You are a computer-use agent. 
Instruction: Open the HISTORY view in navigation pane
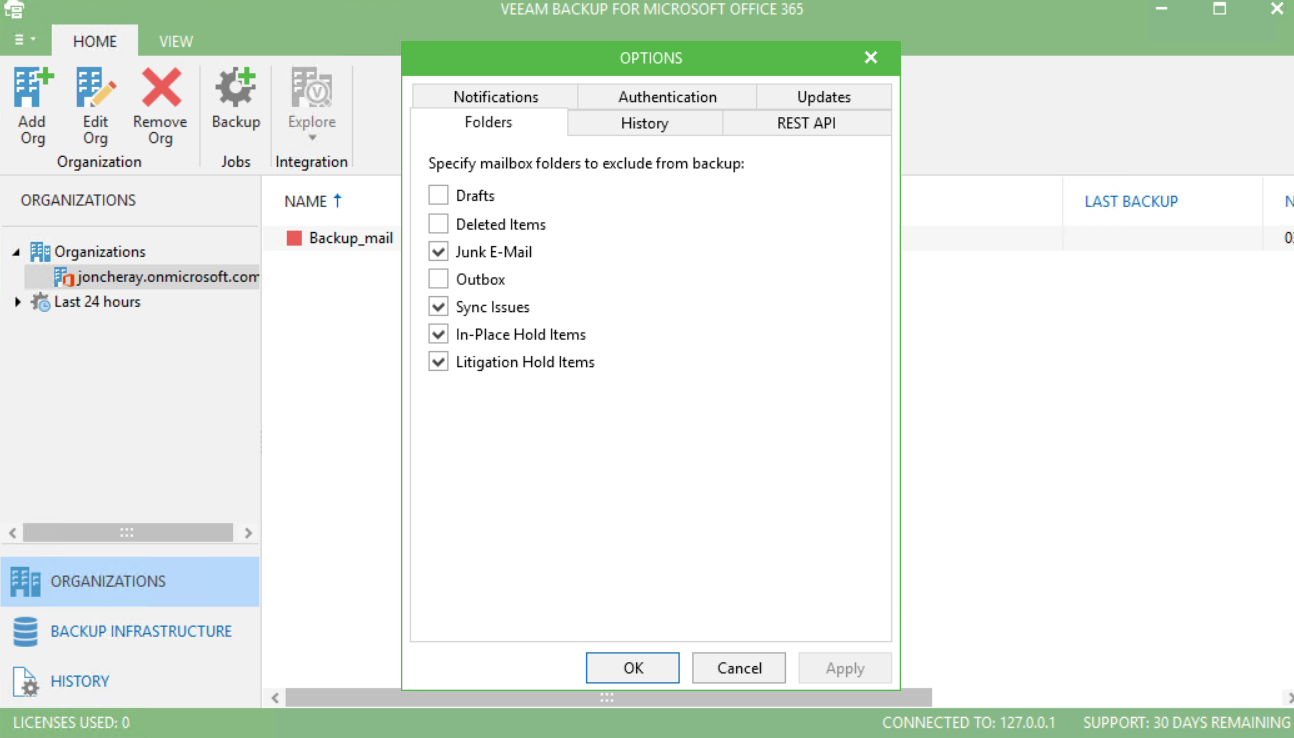tap(130, 681)
